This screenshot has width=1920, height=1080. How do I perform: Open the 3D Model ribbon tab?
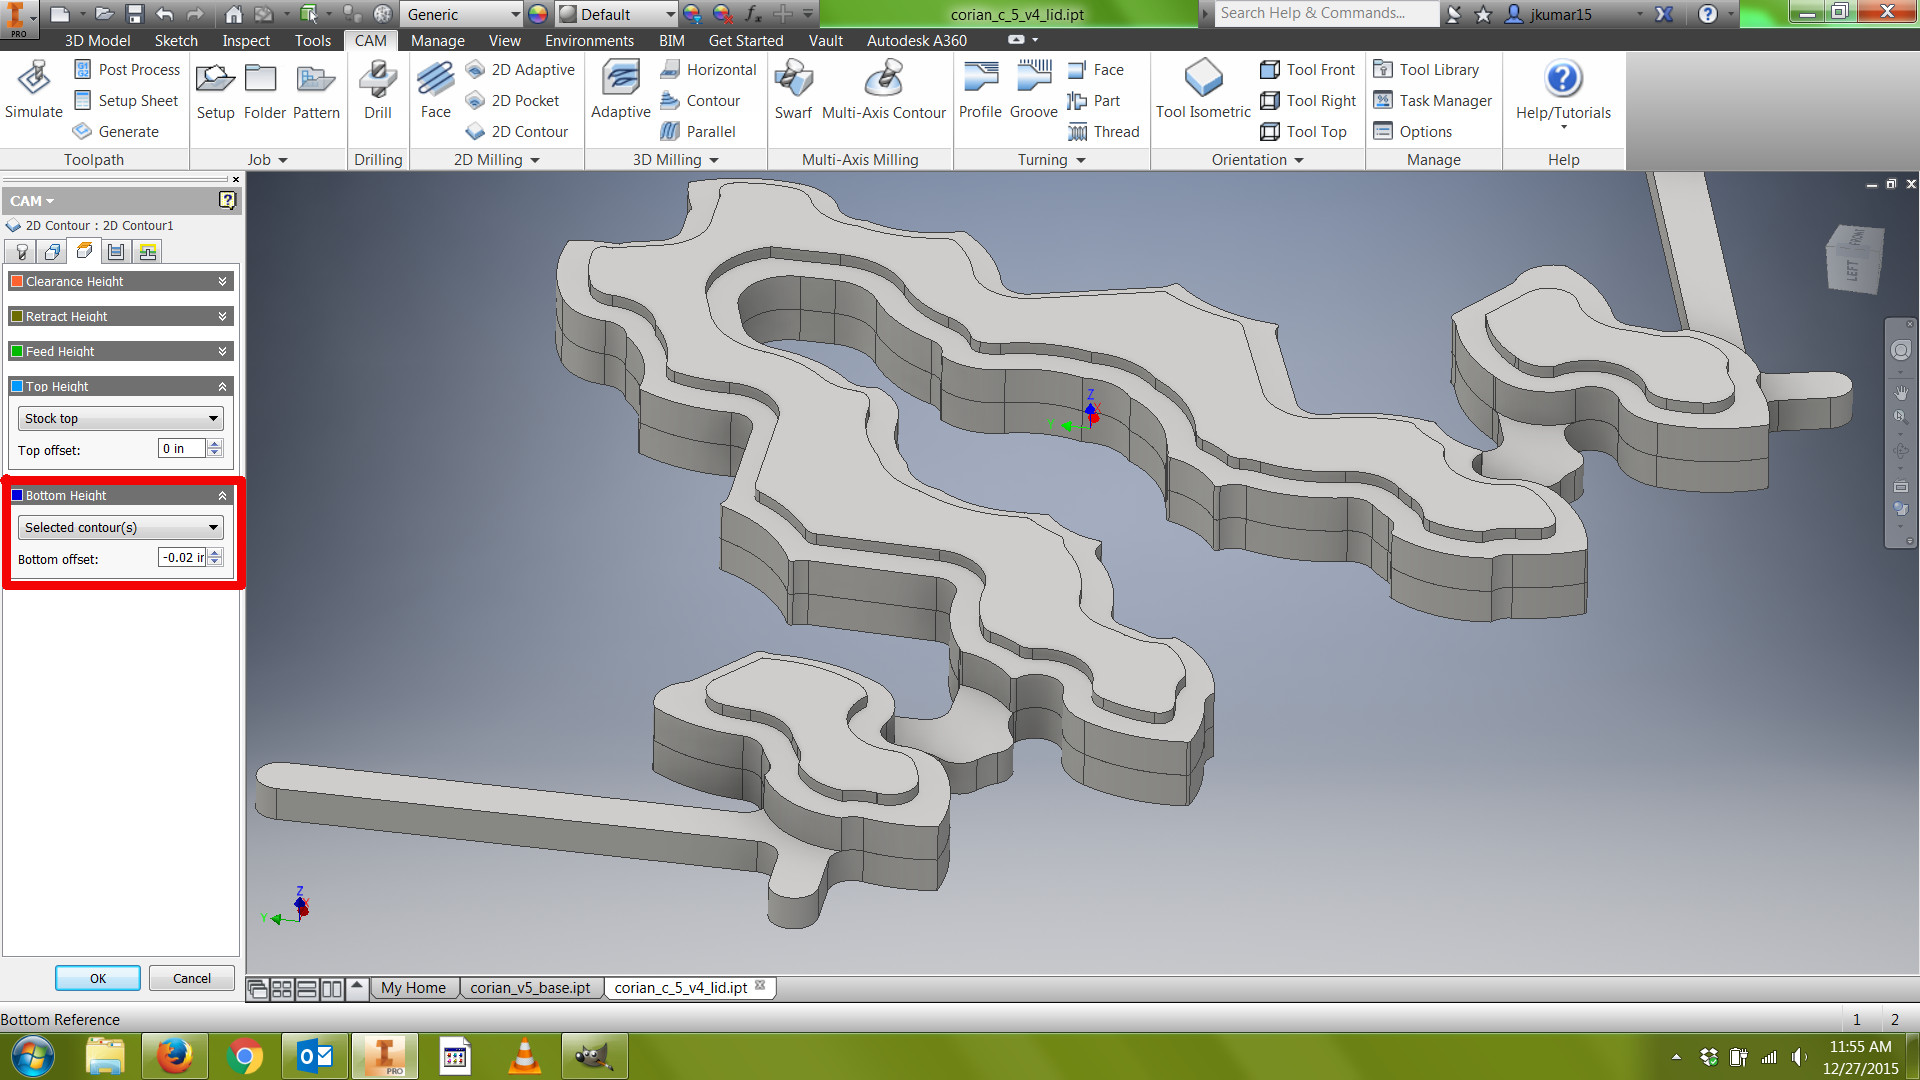tap(97, 41)
